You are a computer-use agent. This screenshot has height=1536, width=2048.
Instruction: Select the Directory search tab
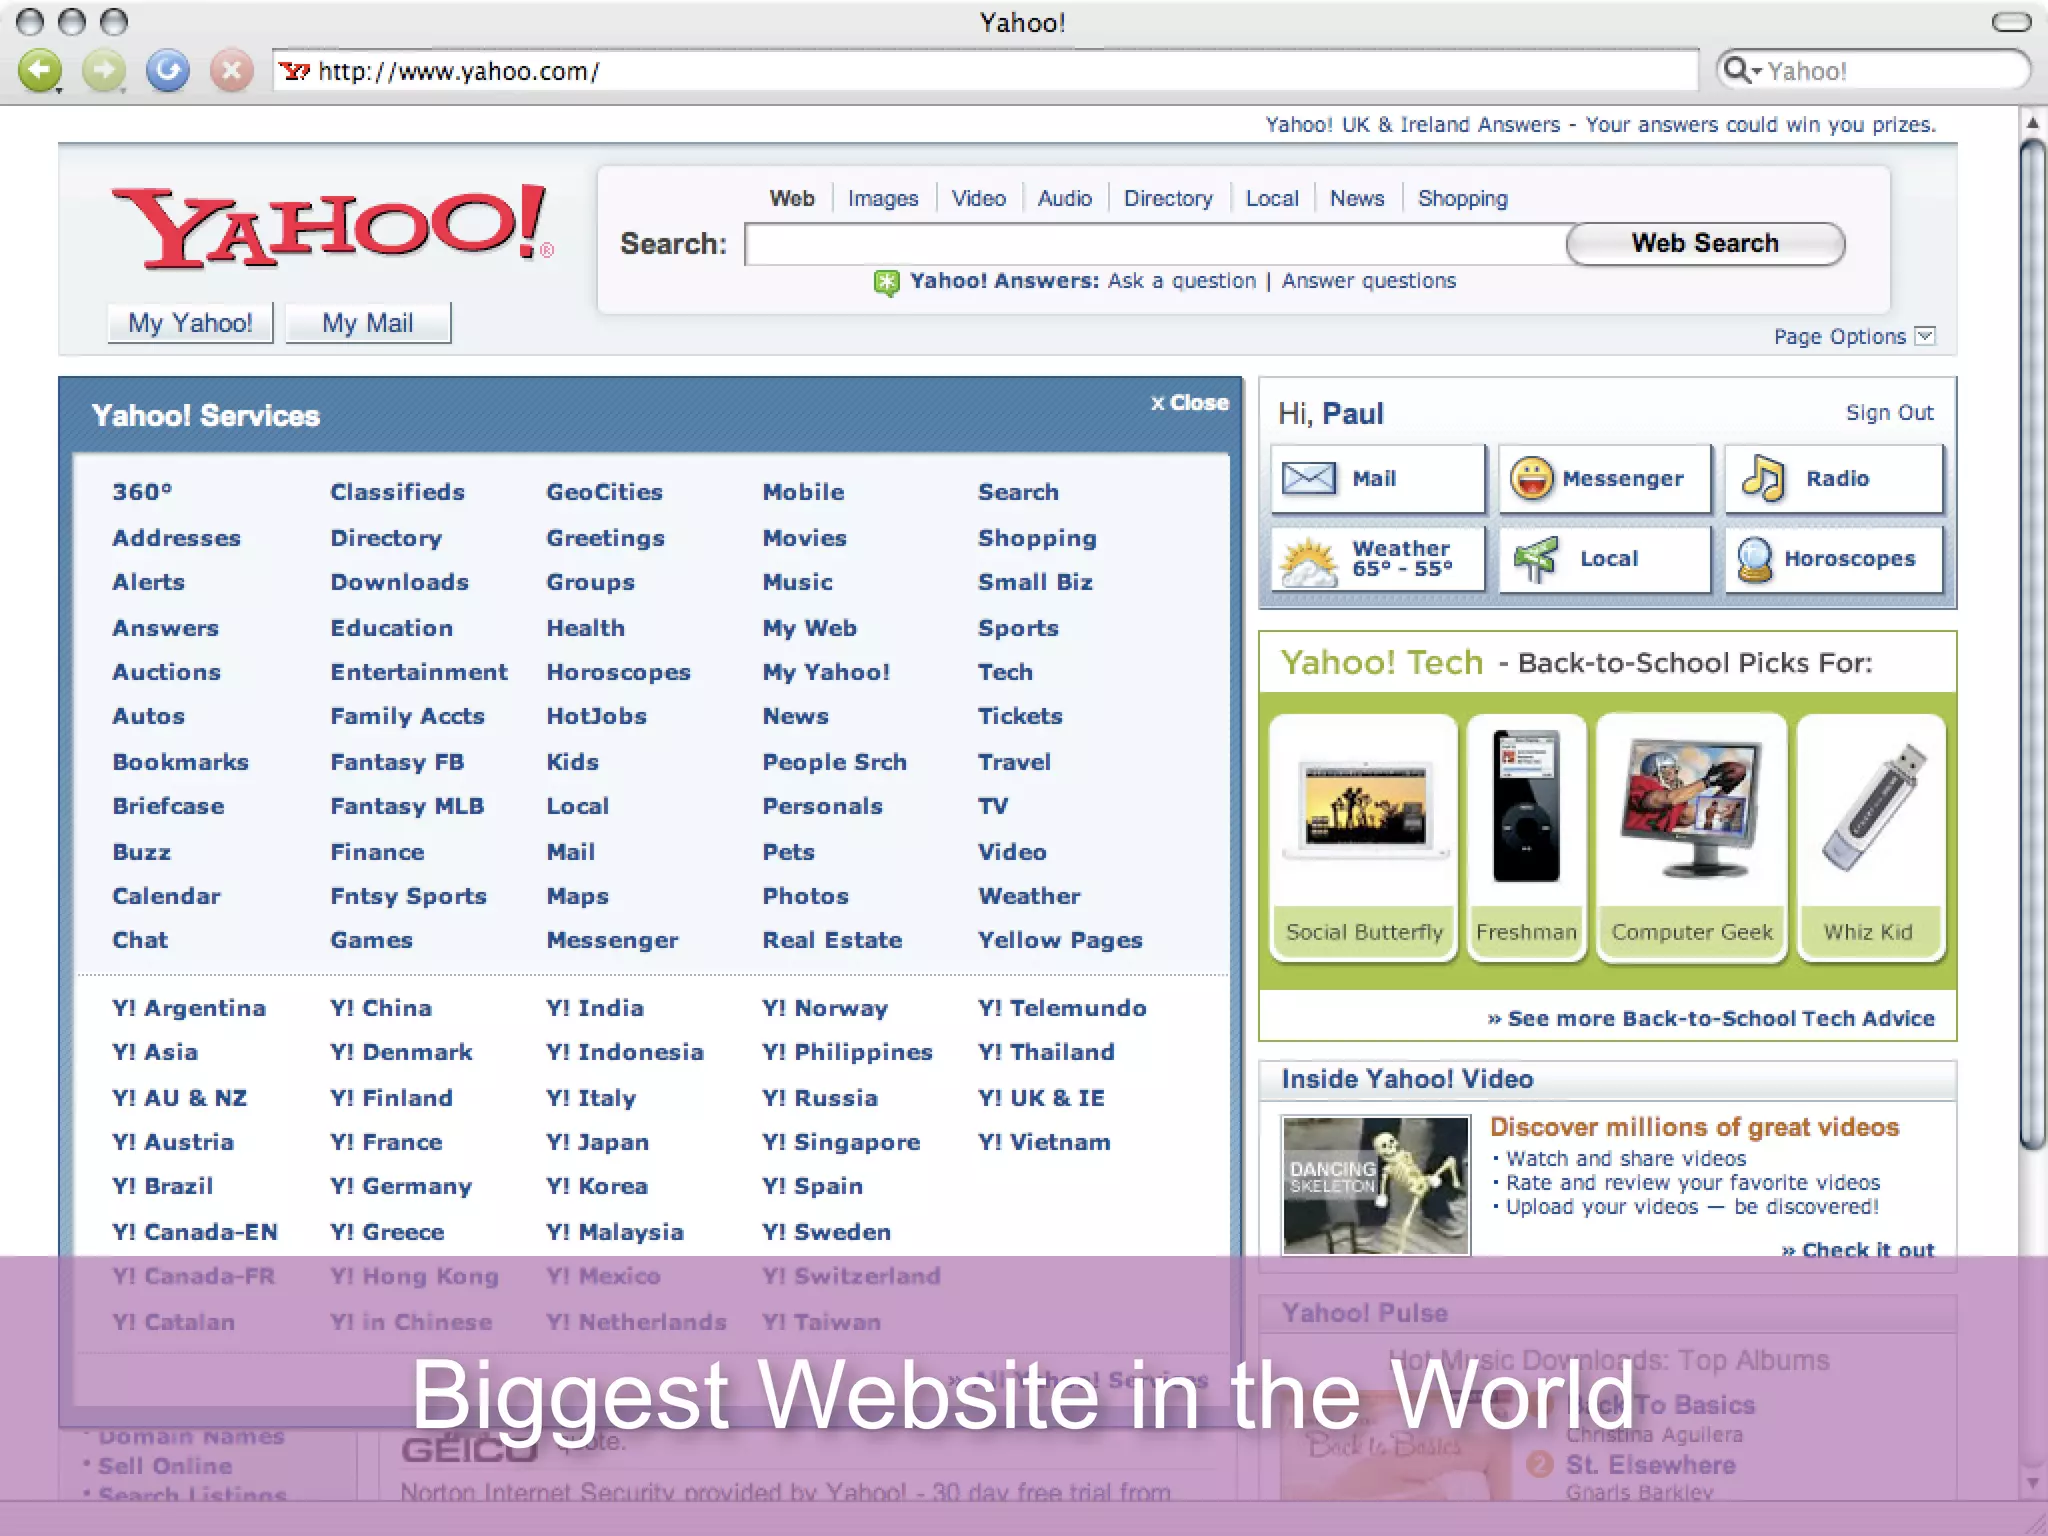pos(1168,198)
